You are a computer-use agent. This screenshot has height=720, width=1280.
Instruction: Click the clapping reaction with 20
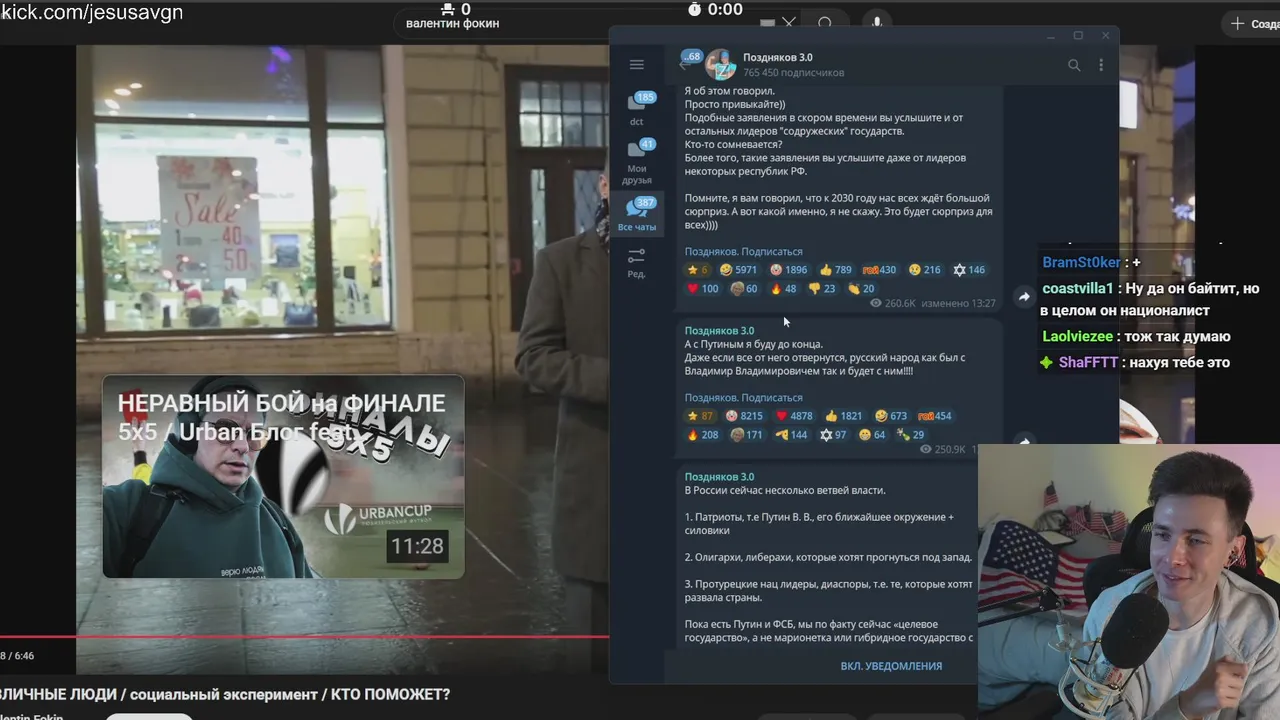click(861, 289)
